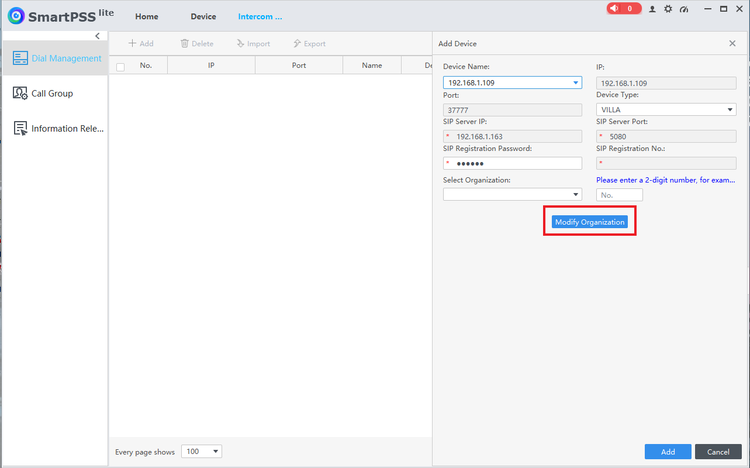Image resolution: width=750 pixels, height=468 pixels.
Task: Click the SIP Registration Password field
Action: tap(513, 163)
